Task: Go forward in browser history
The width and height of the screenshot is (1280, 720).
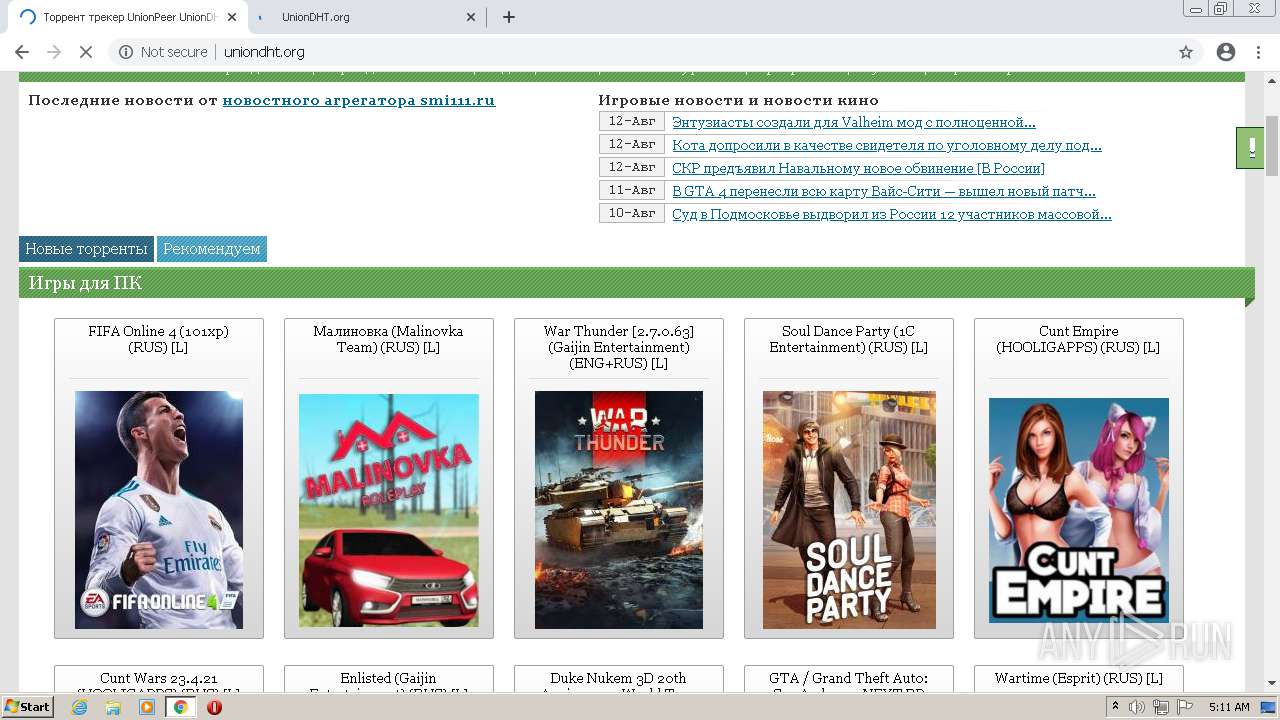Action: coord(54,52)
